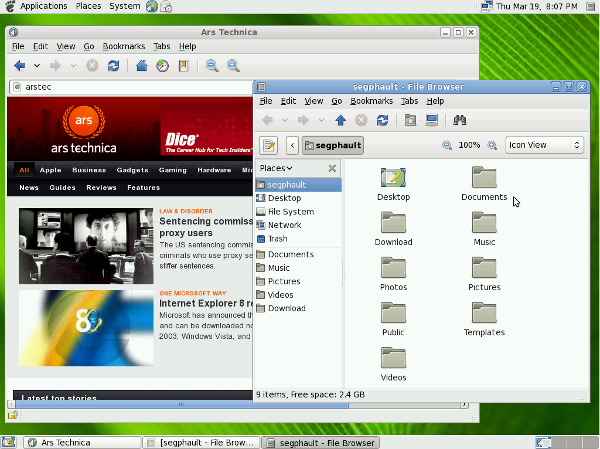
Task: Click the zoom in magnifier in the browser toolbar
Action: pos(233,66)
